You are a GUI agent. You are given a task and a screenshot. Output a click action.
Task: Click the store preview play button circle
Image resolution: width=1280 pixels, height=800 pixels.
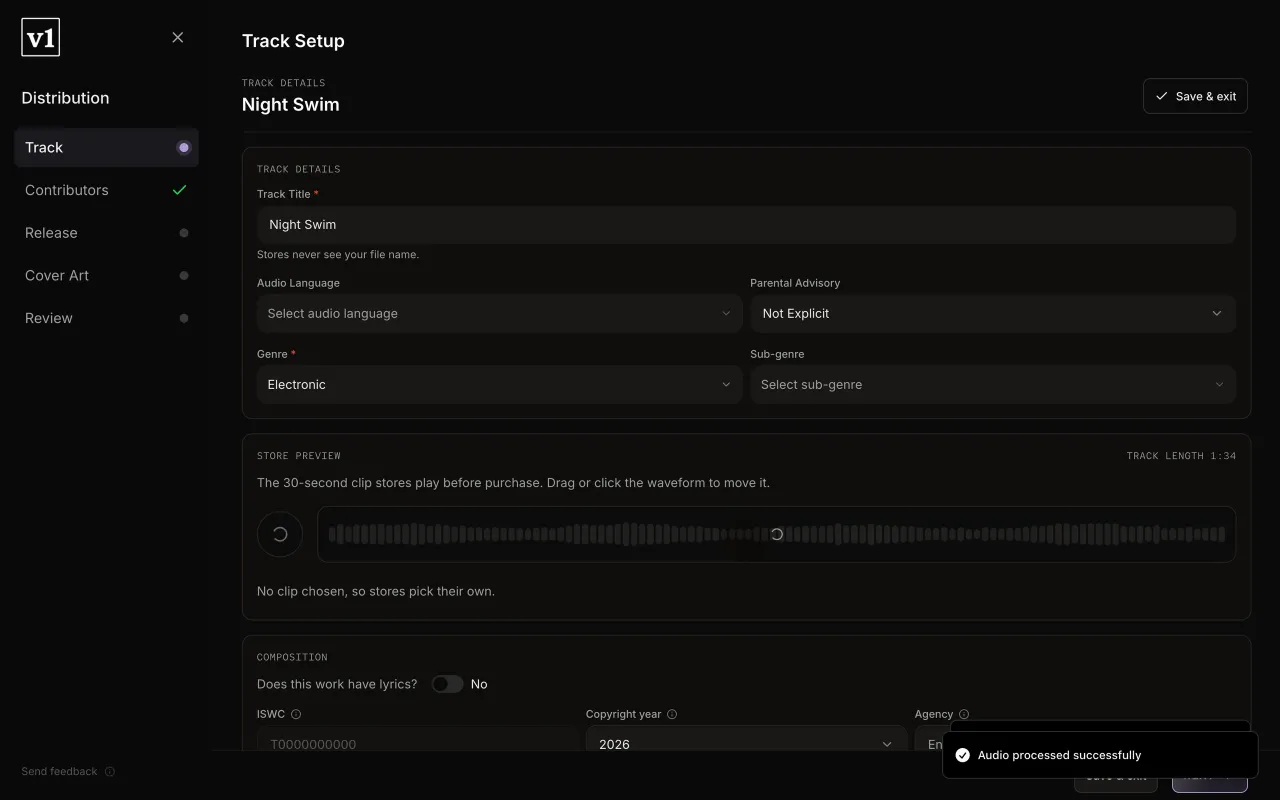(280, 534)
